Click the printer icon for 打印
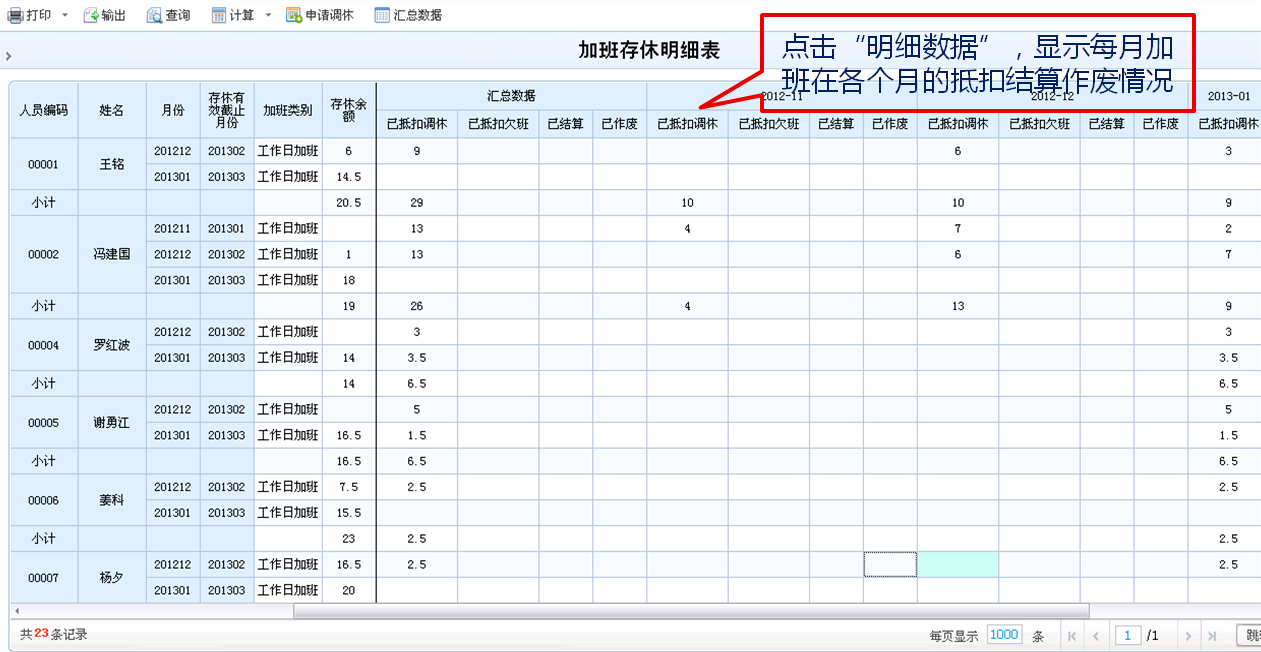Screen dimensions: 1261x652 point(15,15)
